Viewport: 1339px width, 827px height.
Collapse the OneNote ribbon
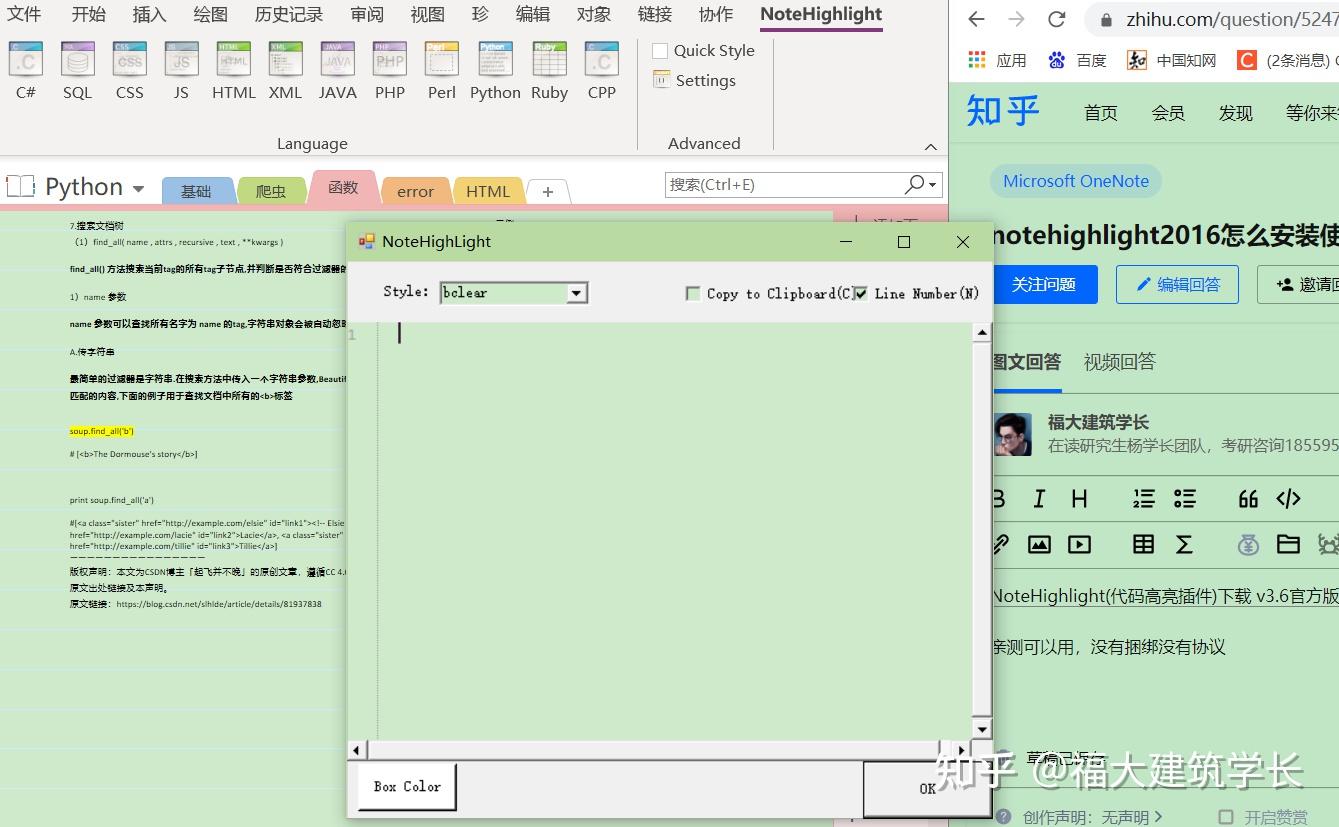click(930, 147)
